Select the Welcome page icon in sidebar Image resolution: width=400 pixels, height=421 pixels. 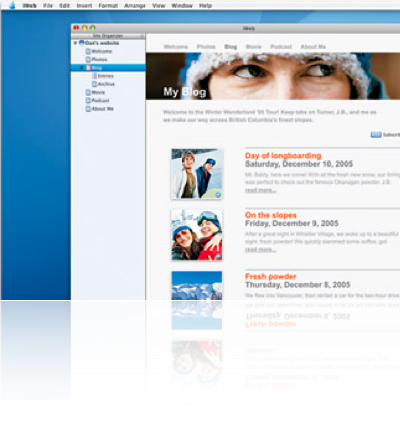[88, 51]
